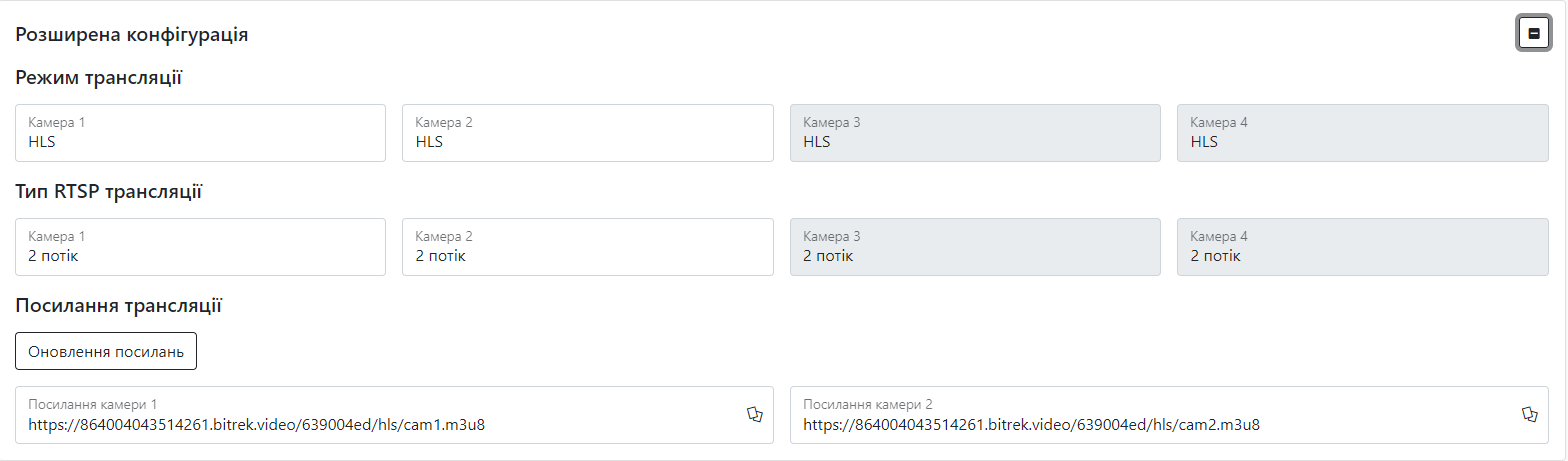The image size is (1568, 461).
Task: Click the Розширена конфігурація heading
Action: click(x=132, y=35)
